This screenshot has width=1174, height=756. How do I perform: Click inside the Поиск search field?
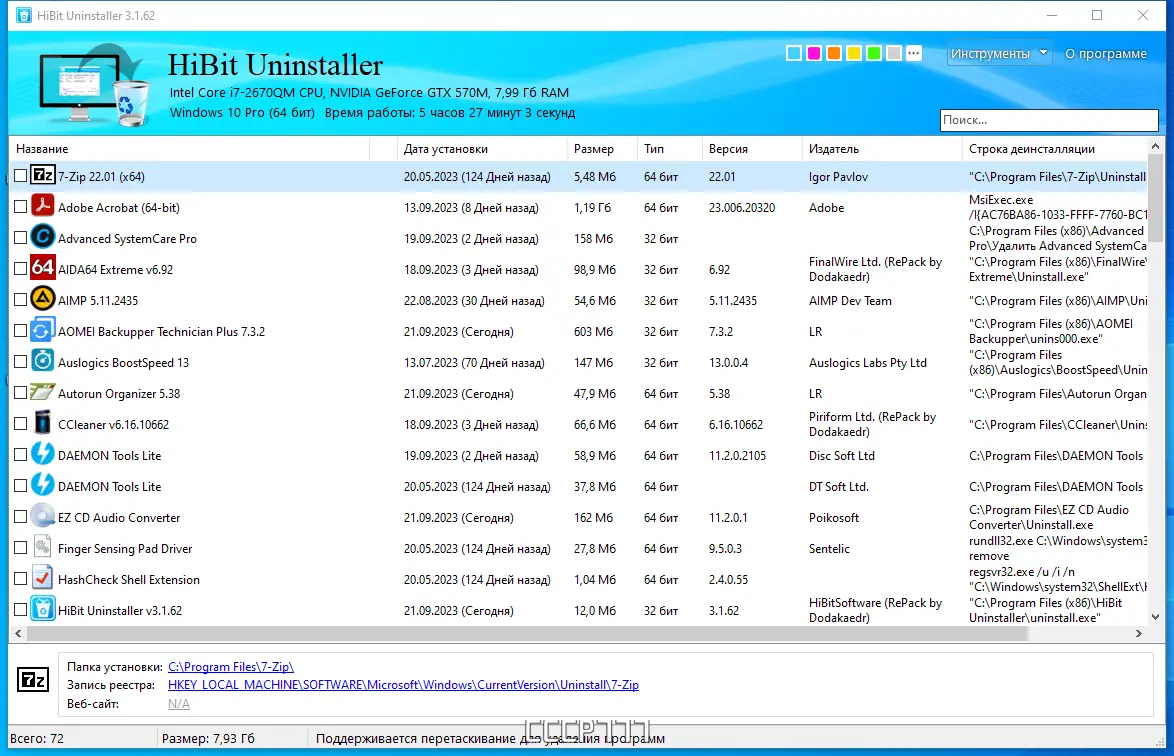[1048, 120]
